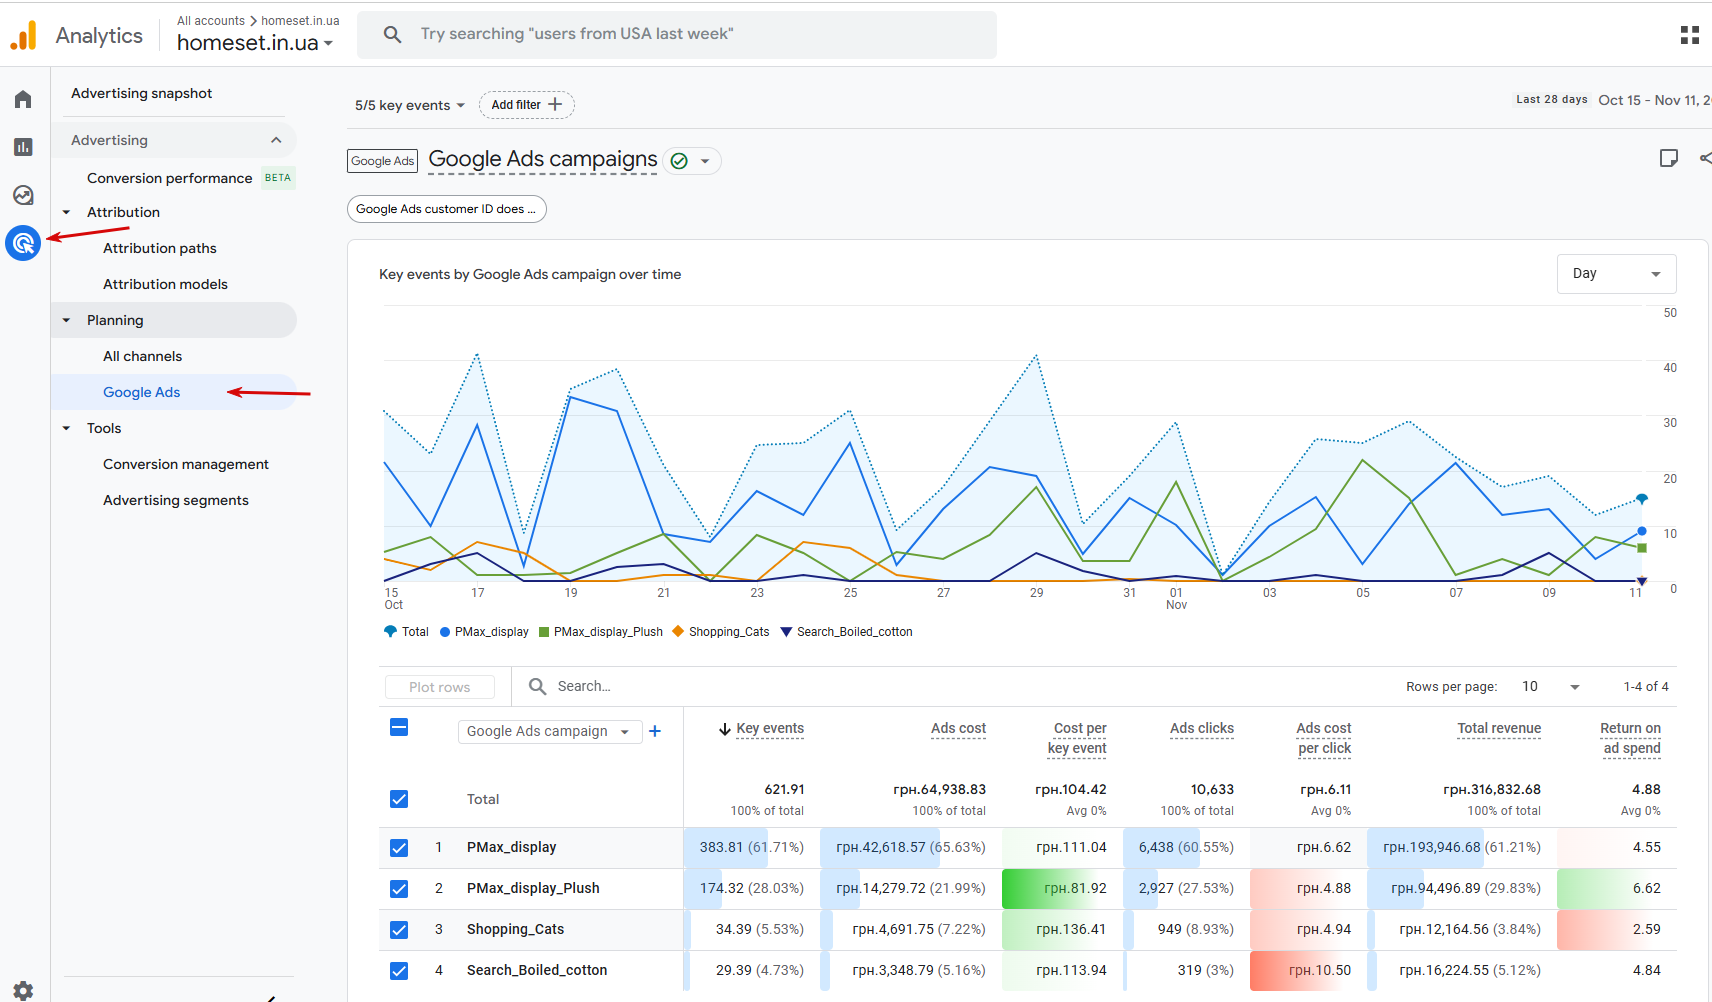Open the Rows per page dropdown
The width and height of the screenshot is (1712, 1002).
[x=1551, y=686]
